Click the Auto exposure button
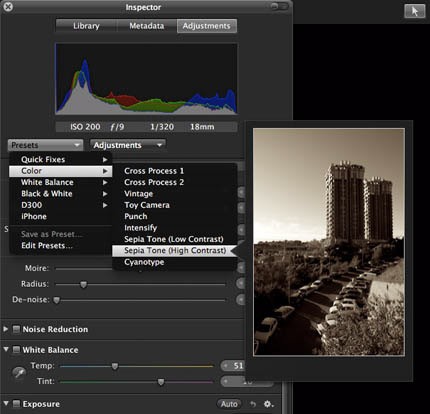Screen dimensions: 430x414 coord(229,404)
